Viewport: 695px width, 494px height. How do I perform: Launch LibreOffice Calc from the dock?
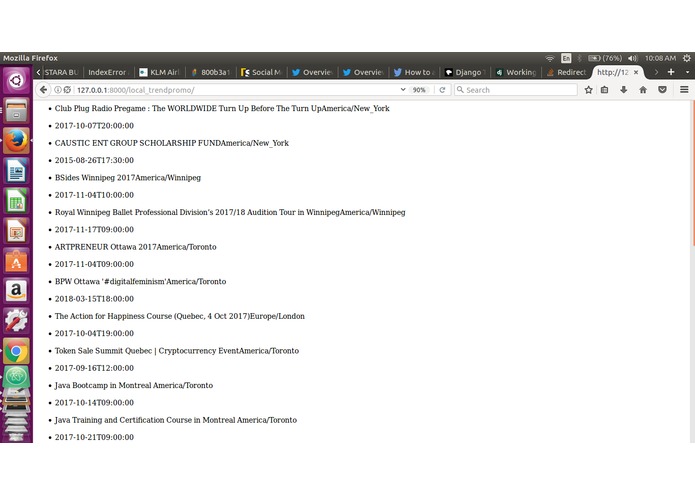pyautogui.click(x=16, y=201)
